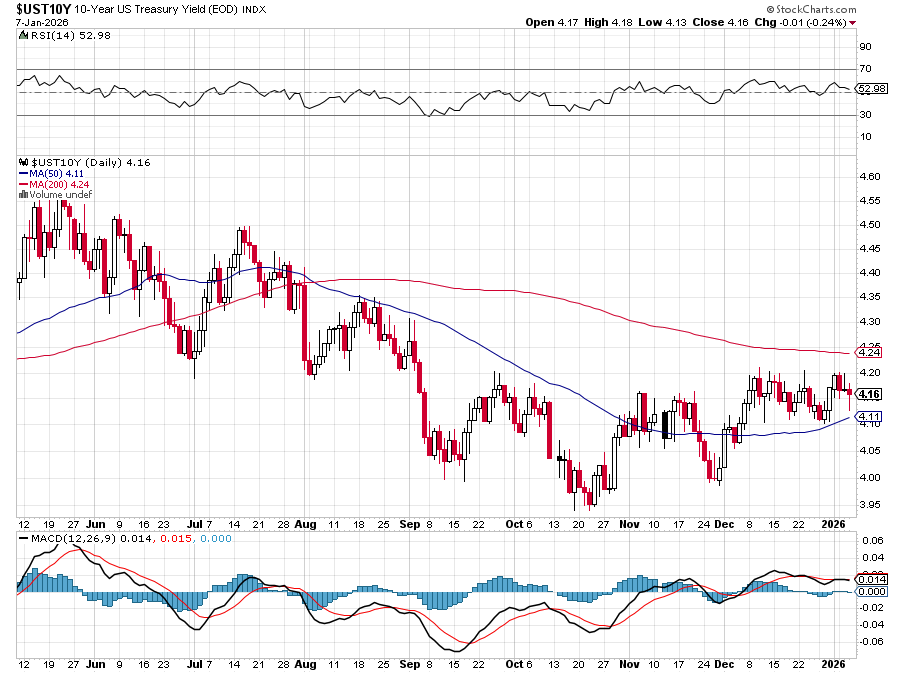Image resolution: width=900 pixels, height=673 pixels.
Task: Click the red MA(200) legend line
Action: coord(24,184)
